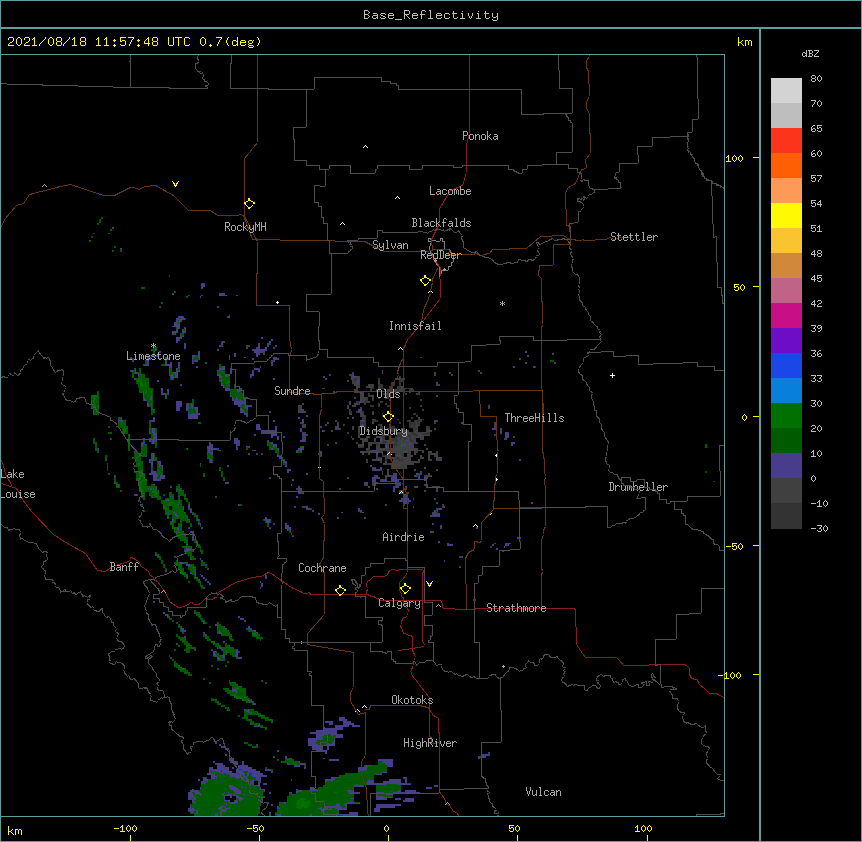Click the Ponoka city label

pos(480,136)
